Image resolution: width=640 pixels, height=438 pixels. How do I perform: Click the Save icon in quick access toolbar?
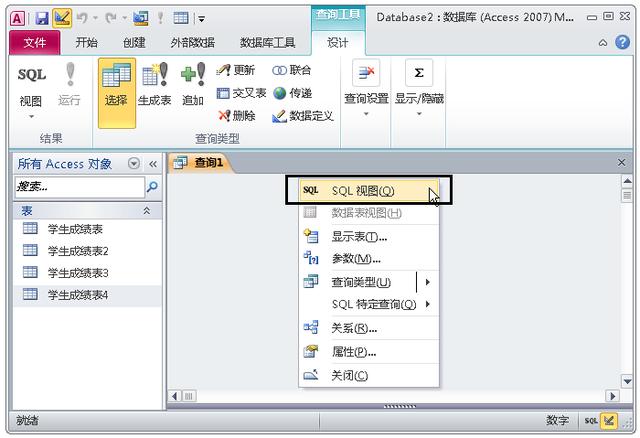click(x=42, y=18)
